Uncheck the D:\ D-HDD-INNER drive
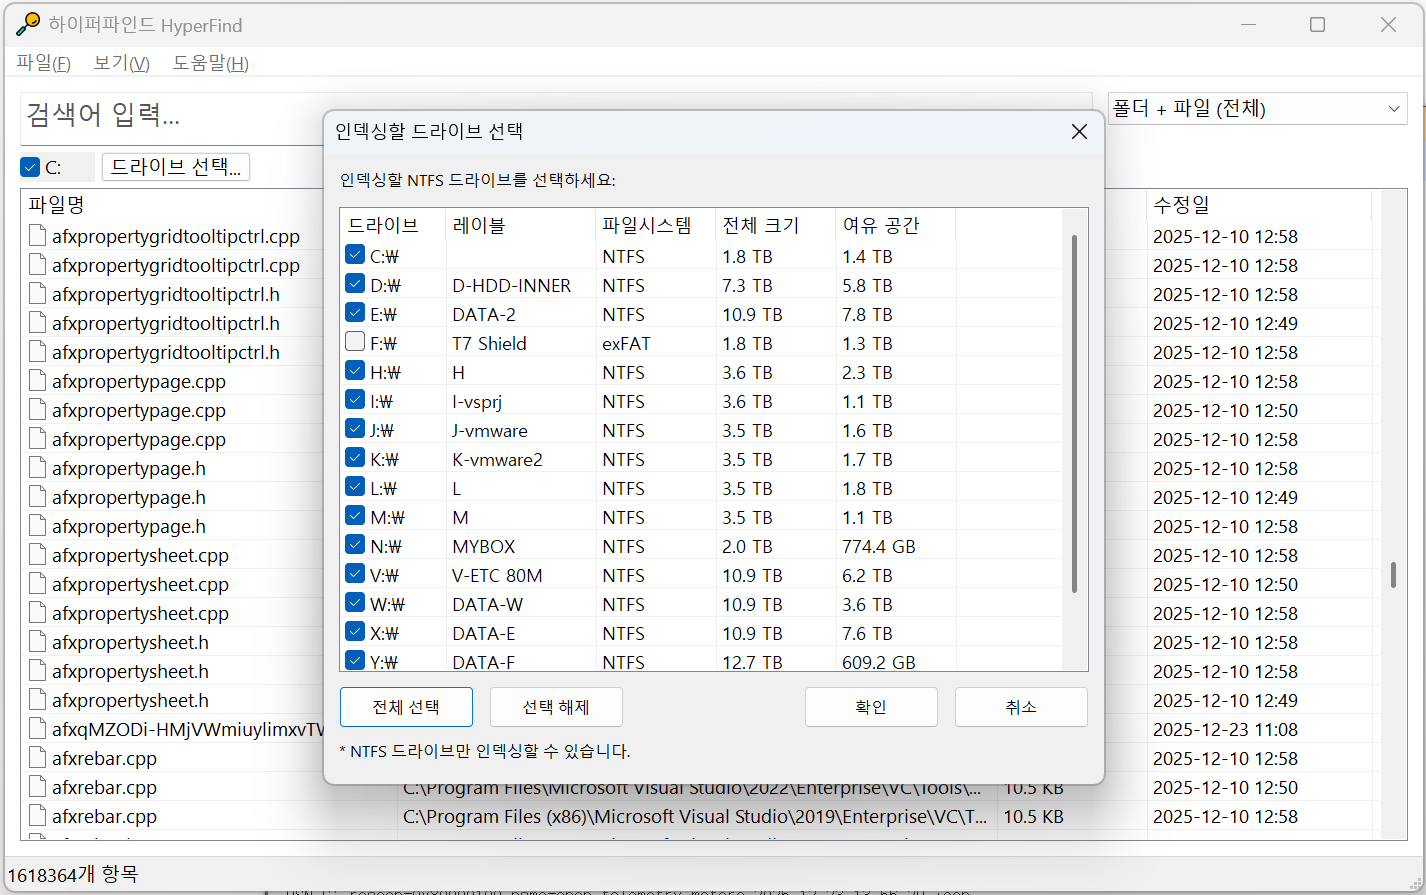 coord(355,282)
